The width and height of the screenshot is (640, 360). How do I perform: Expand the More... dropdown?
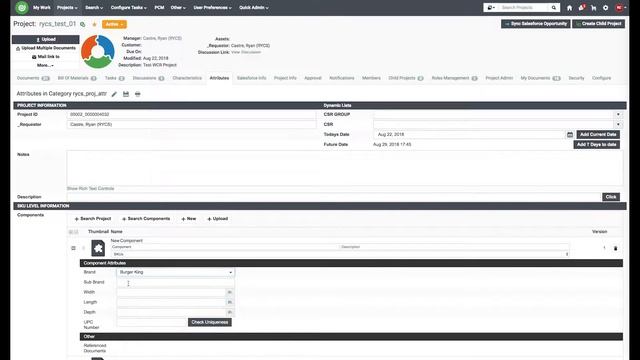(46, 65)
